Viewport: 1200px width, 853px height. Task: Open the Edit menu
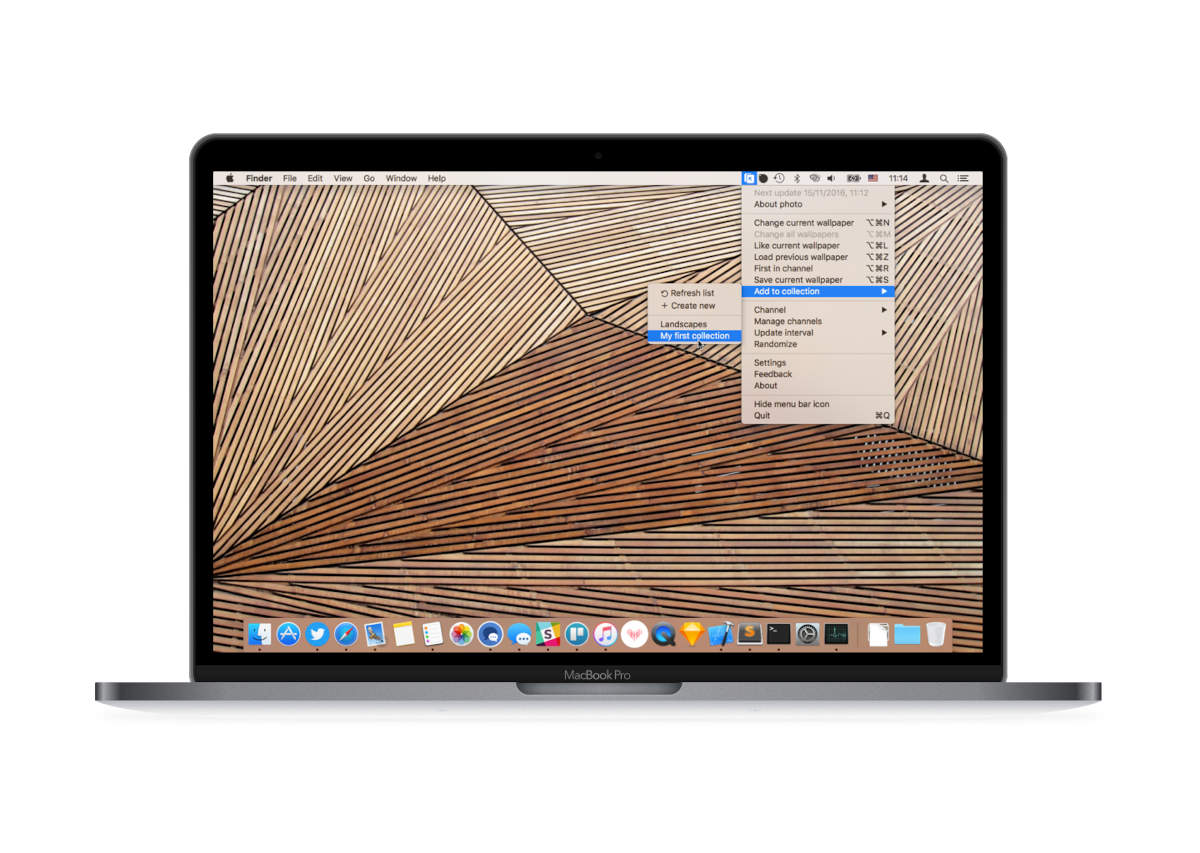click(315, 178)
